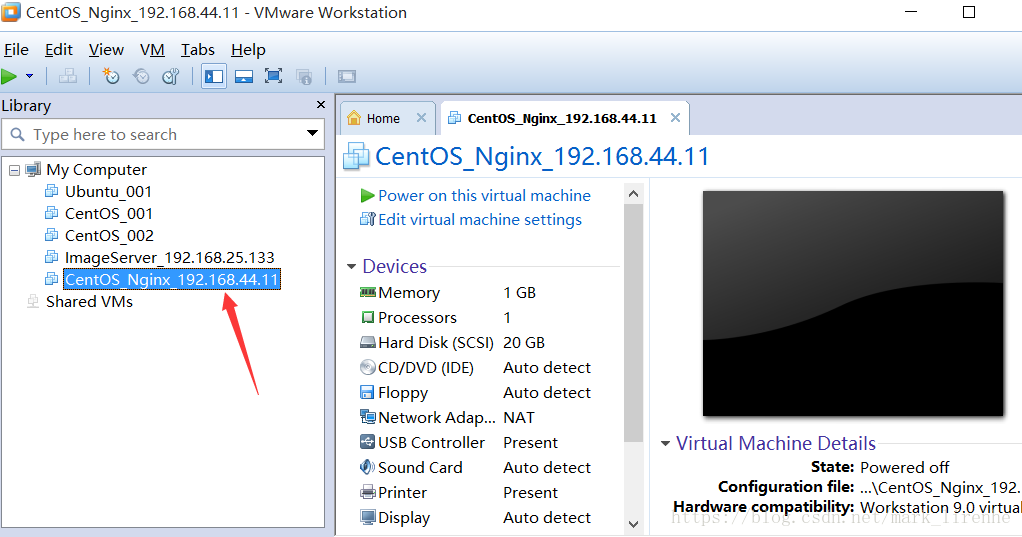1022x537 pixels.
Task: Open the Help menu
Action: 248,50
